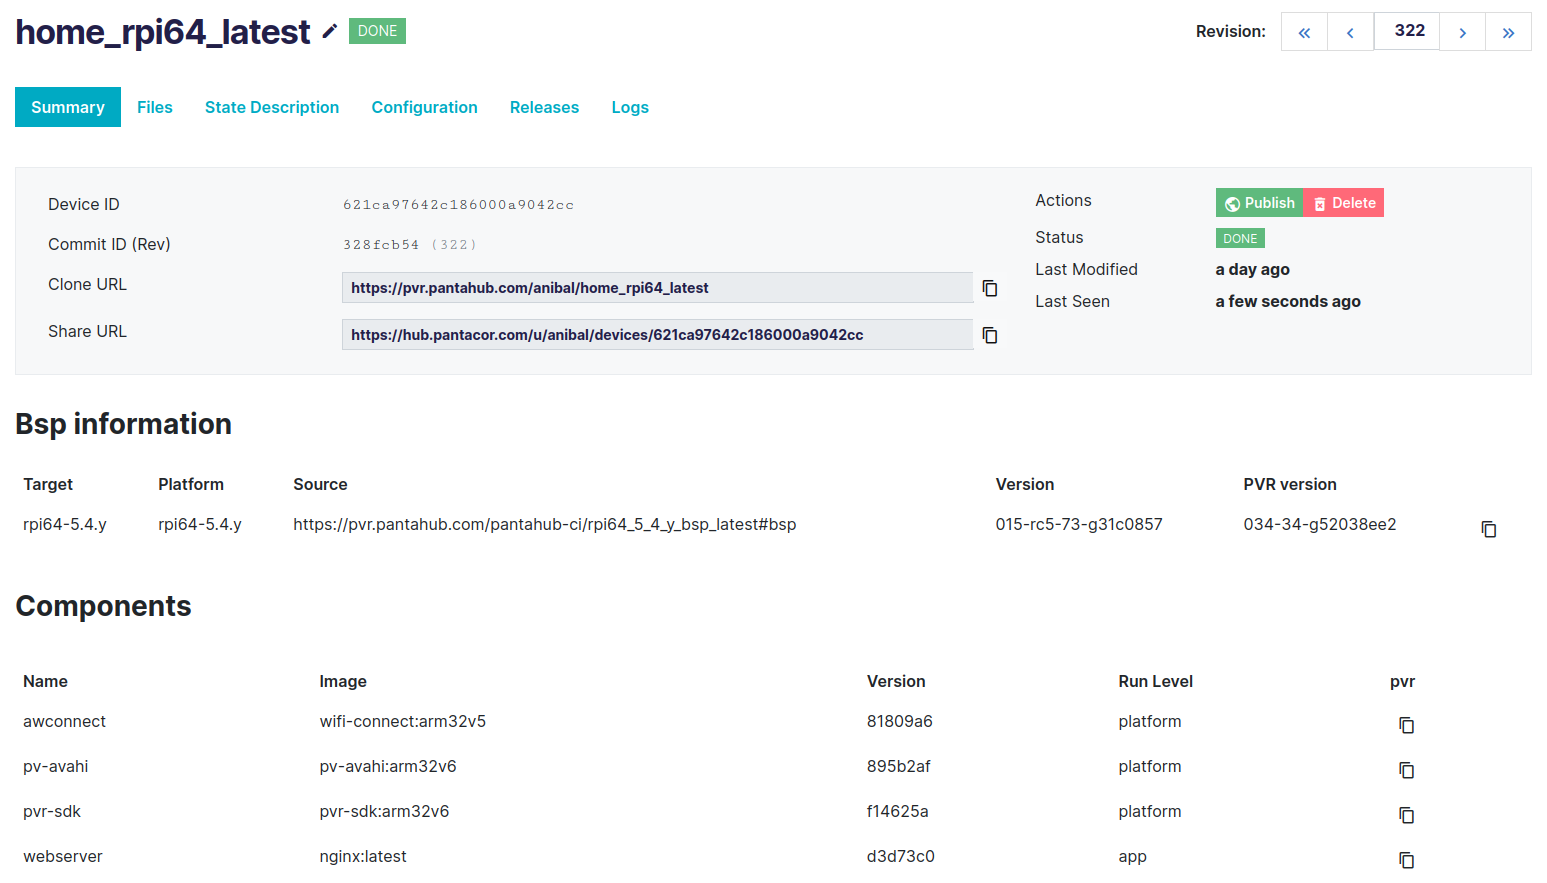Click the DONE status label
The height and width of the screenshot is (883, 1547).
(1240, 238)
